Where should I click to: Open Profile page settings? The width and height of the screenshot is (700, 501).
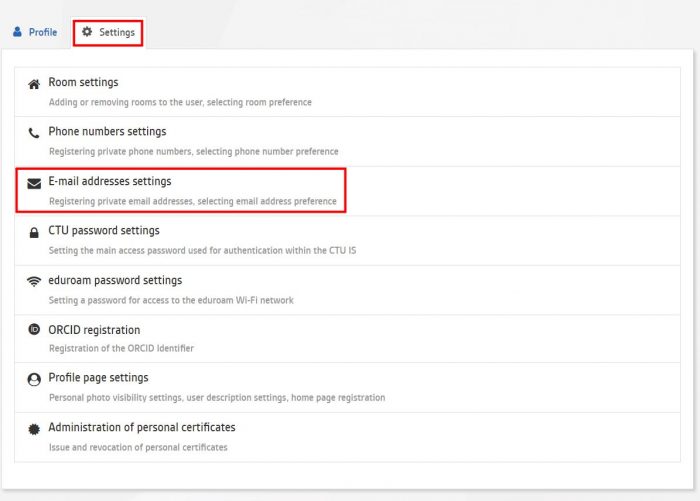[x=347, y=388]
